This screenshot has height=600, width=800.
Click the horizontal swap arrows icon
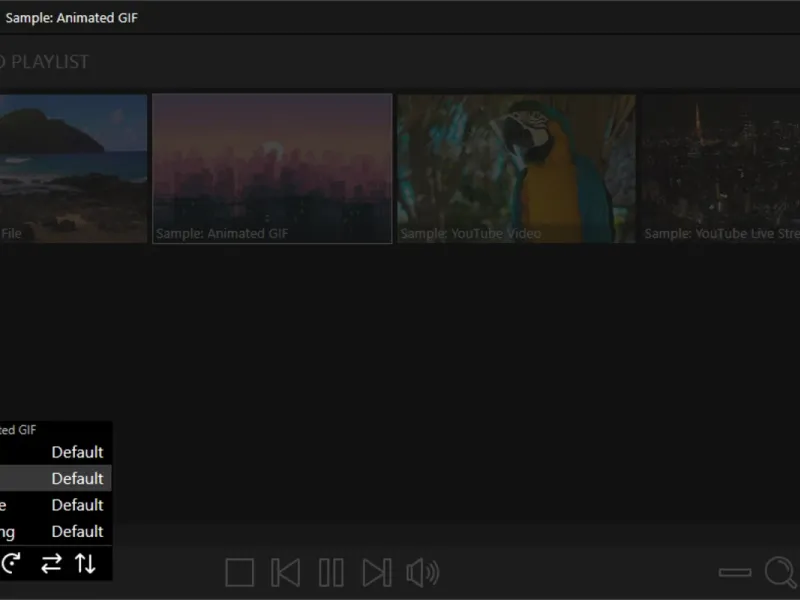pyautogui.click(x=51, y=563)
